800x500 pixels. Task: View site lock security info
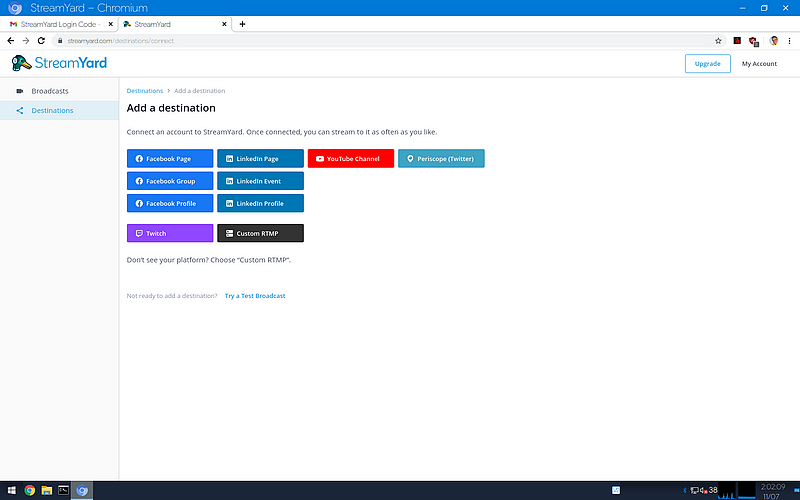pyautogui.click(x=60, y=41)
